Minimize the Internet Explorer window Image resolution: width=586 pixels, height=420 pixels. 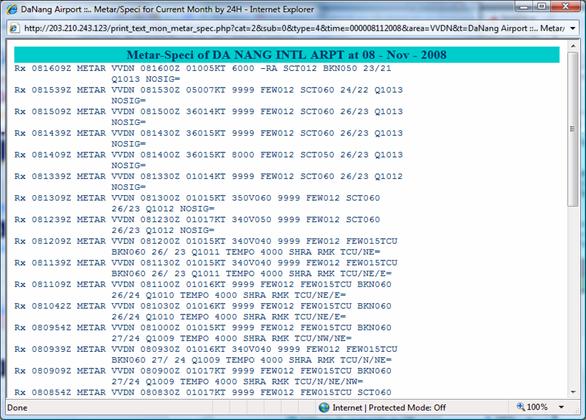(525, 6)
